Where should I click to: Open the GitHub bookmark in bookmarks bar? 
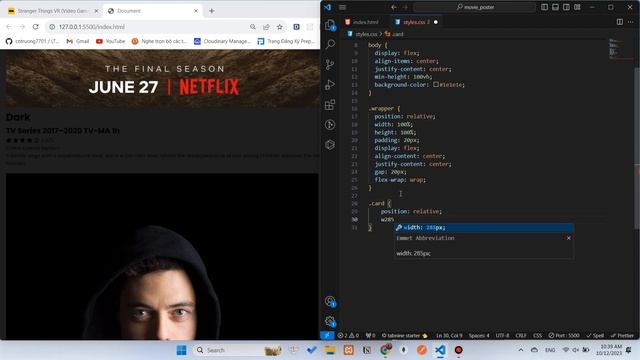[32, 41]
